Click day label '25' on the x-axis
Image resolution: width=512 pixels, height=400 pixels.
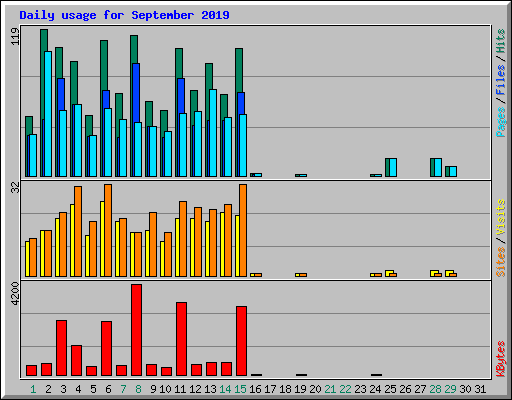pyautogui.click(x=390, y=389)
